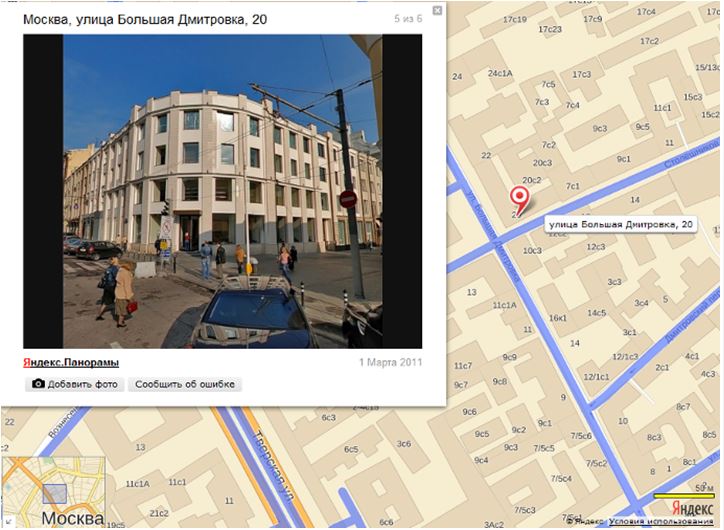Show previous photo via left black bar
Screen dimensions: 724x530
click(x=42, y=191)
